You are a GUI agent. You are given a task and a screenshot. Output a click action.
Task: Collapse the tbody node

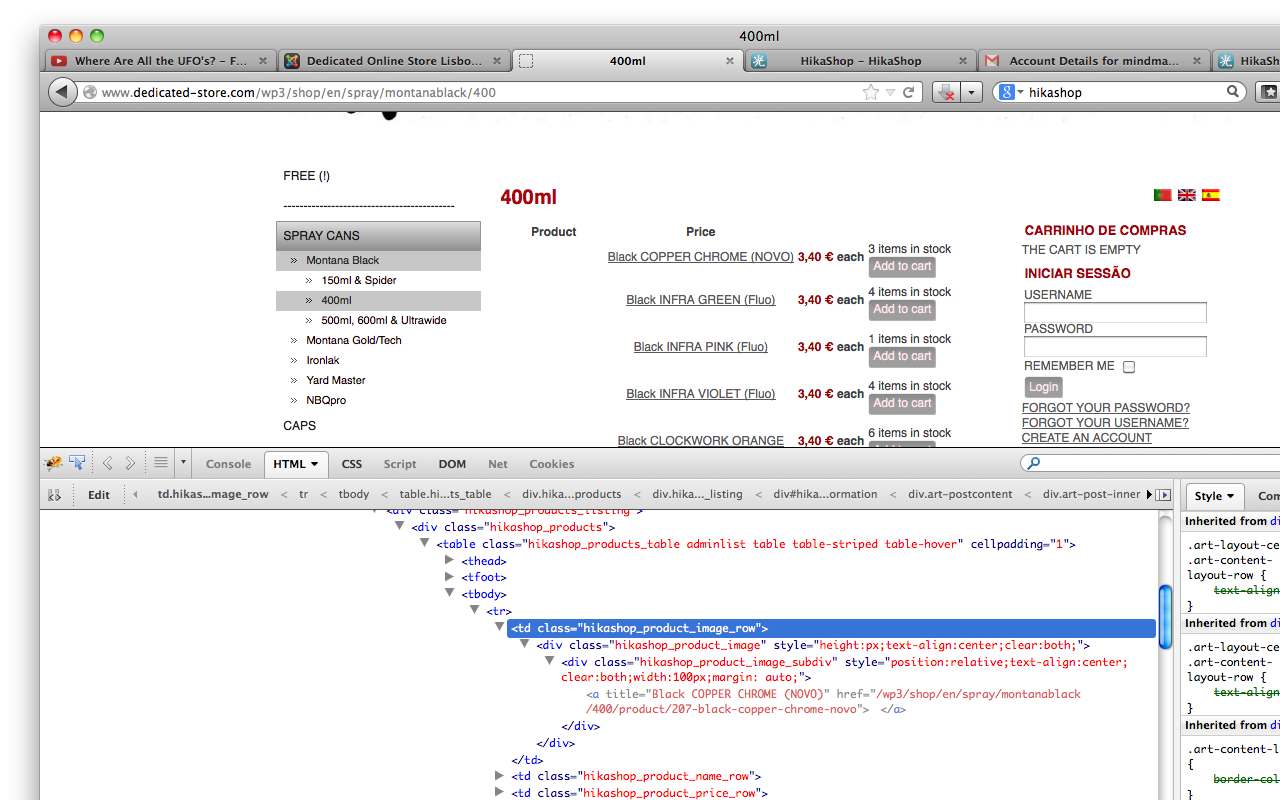449,593
